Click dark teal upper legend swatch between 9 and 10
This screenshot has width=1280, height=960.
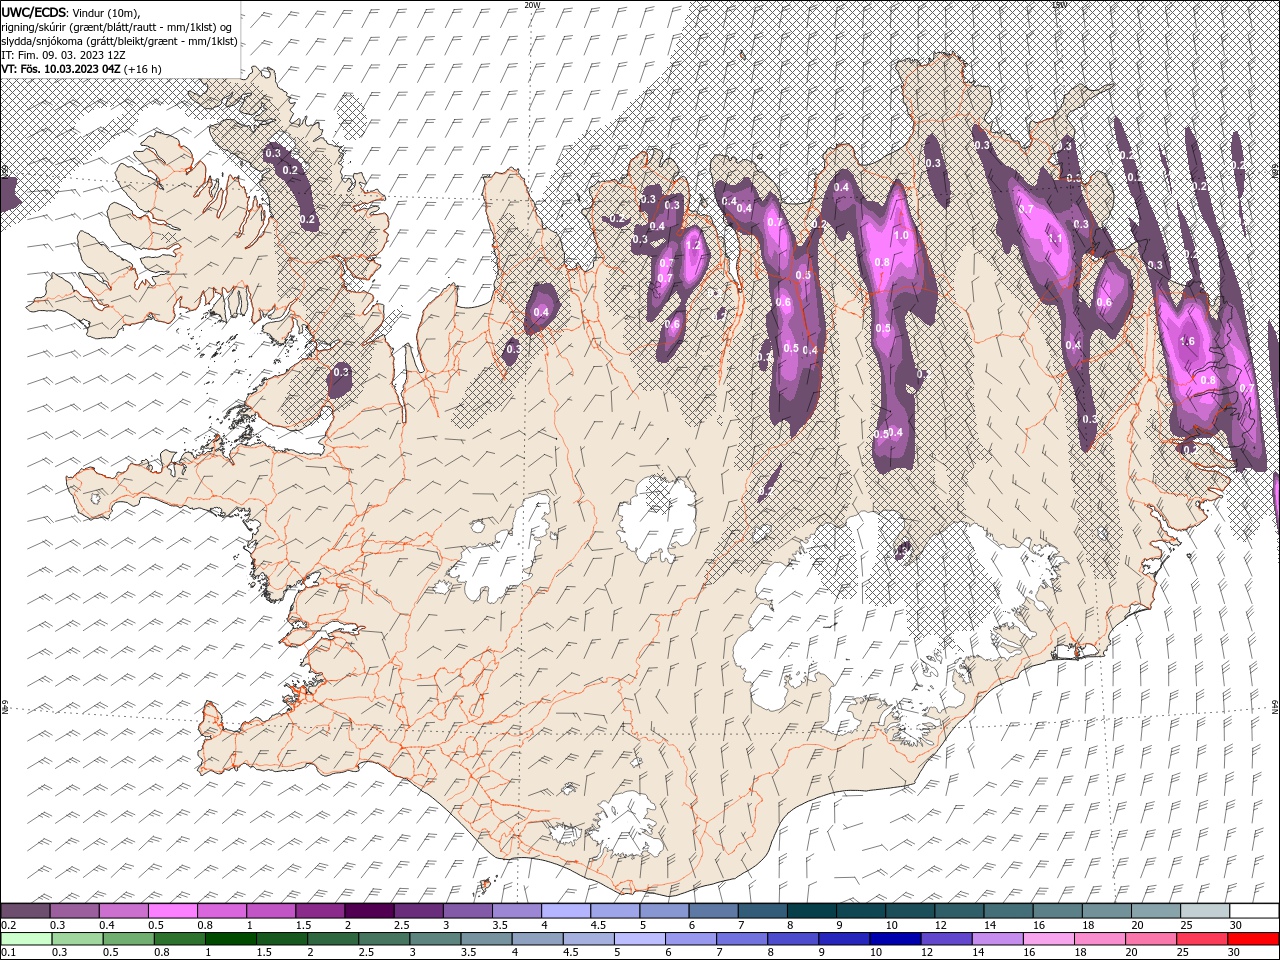click(x=860, y=911)
